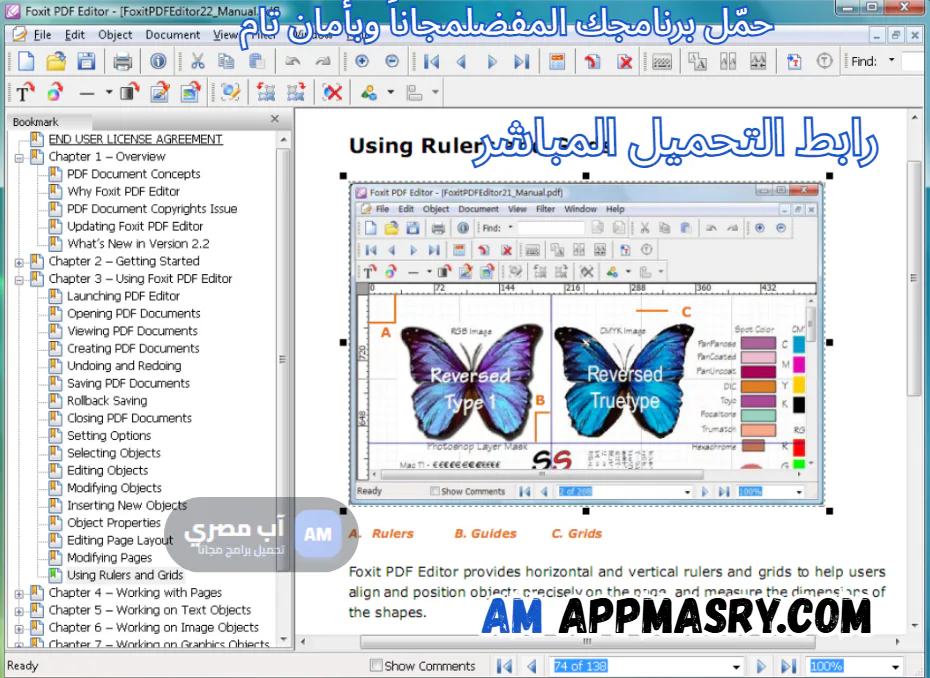Image resolution: width=930 pixels, height=678 pixels.
Task: Expand Chapter 5 – Working on Text Objects
Action: [x=19, y=610]
